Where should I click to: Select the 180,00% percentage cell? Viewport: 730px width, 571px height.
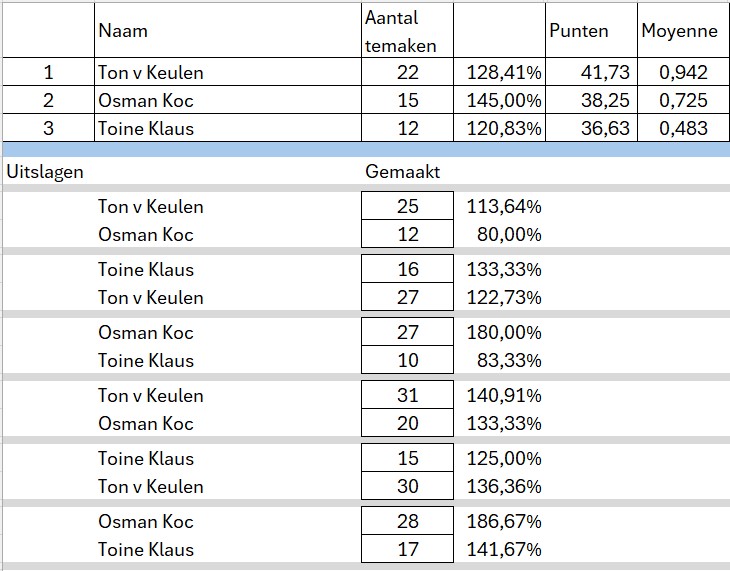tap(504, 332)
